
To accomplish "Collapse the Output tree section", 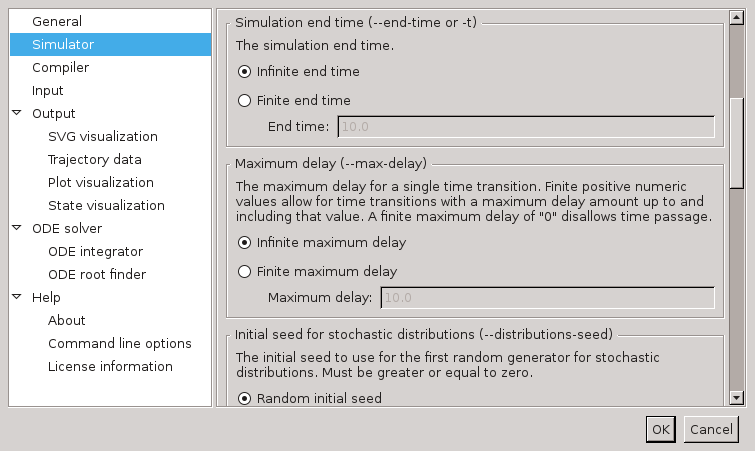I will (17, 113).
